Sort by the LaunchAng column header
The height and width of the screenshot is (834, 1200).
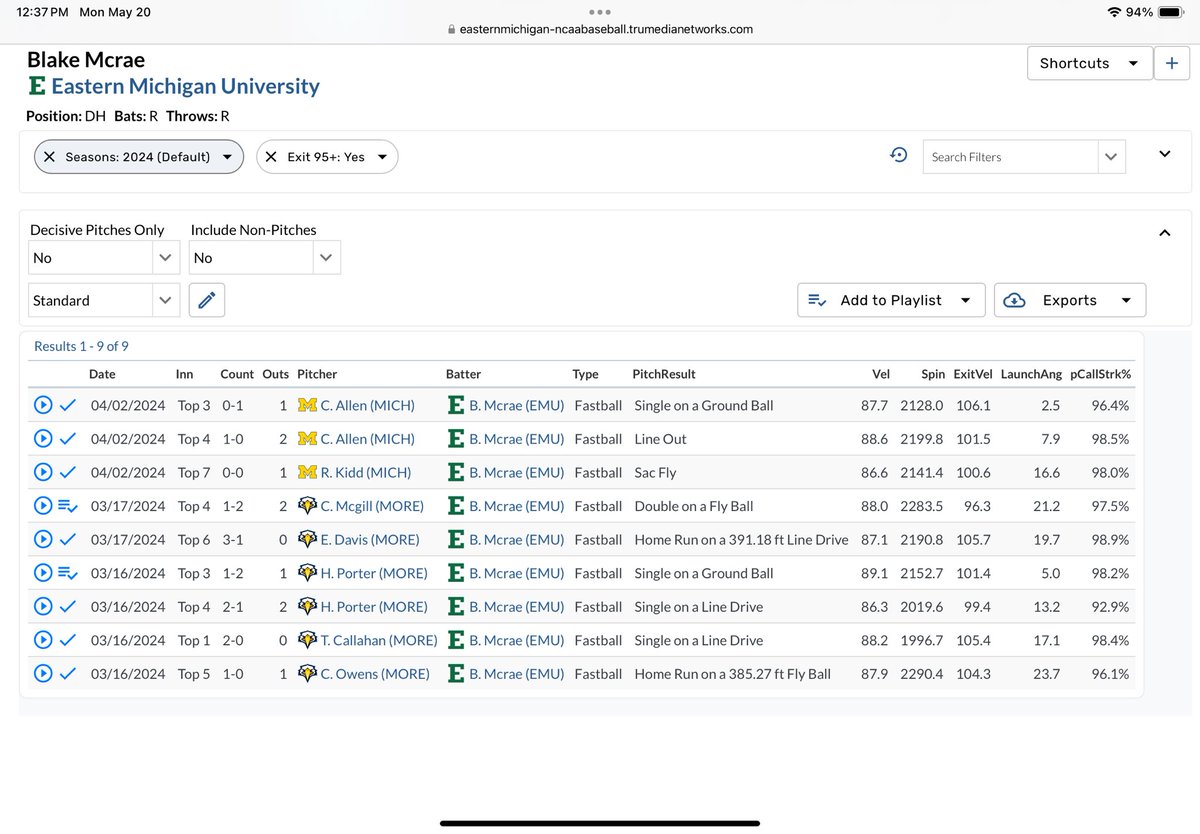tap(1031, 374)
